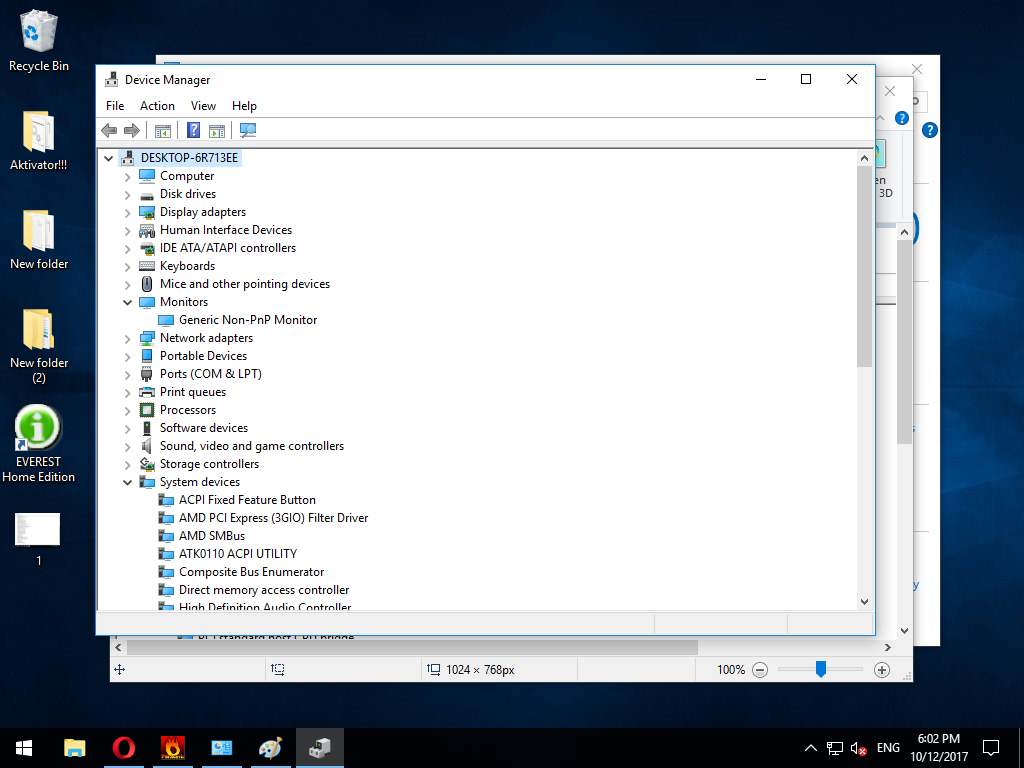Select Direct memory access controller
This screenshot has height=768, width=1024.
pos(264,590)
